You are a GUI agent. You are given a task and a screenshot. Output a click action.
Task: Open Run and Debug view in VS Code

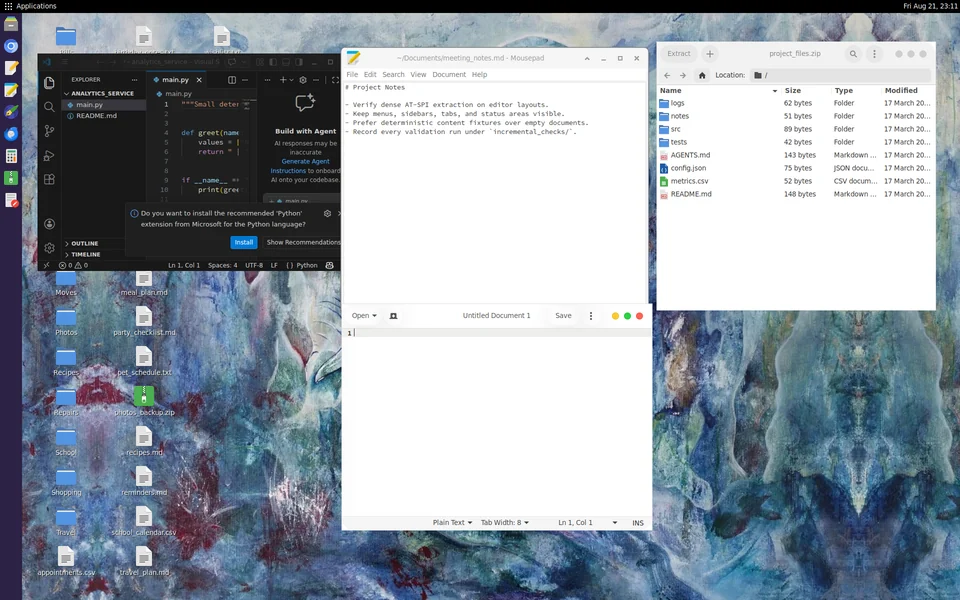[x=50, y=156]
